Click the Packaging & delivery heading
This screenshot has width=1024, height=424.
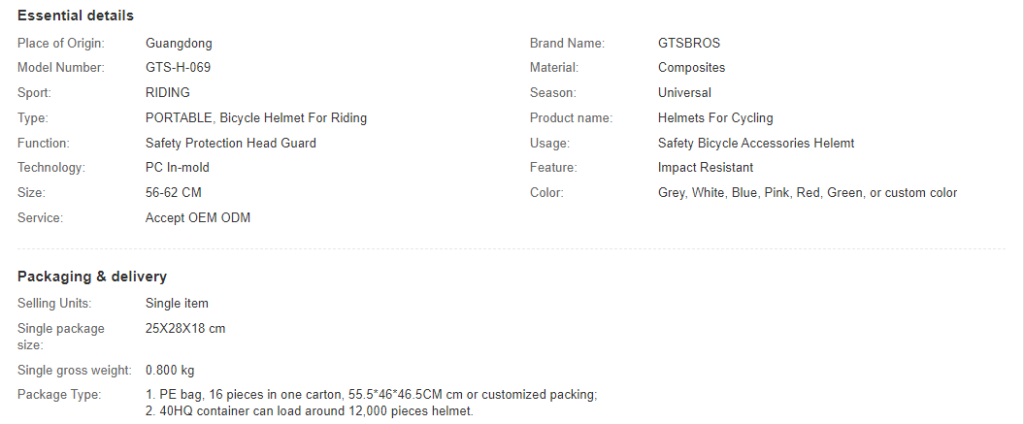pos(91,276)
